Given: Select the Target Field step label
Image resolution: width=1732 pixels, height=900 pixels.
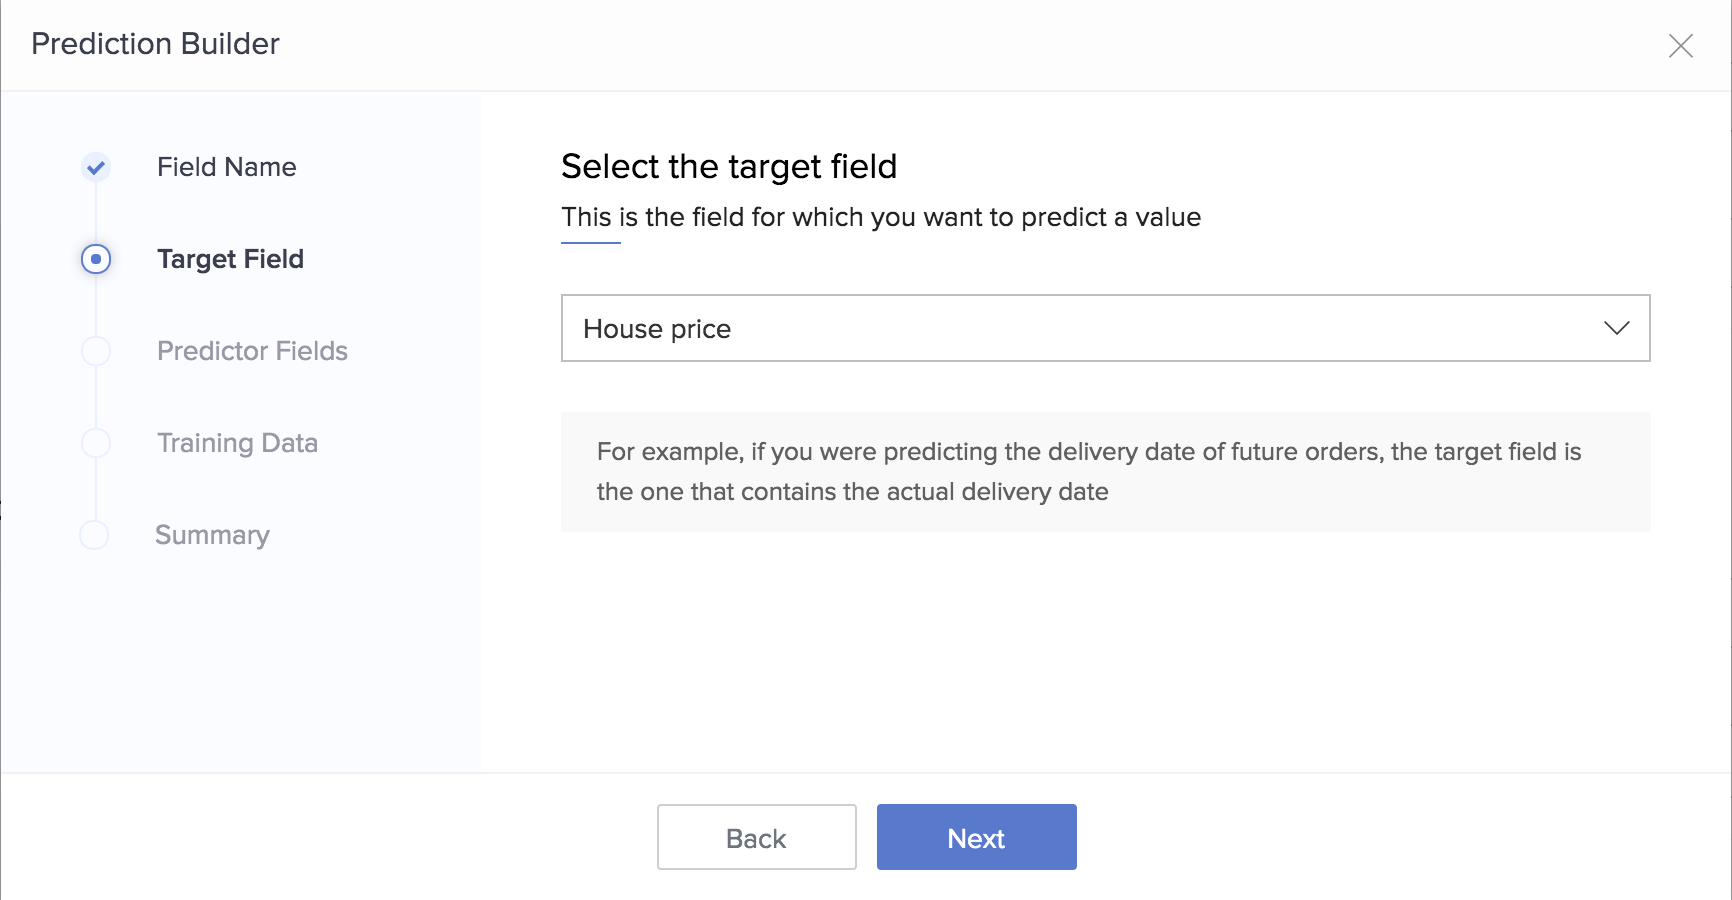Looking at the screenshot, I should [231, 259].
